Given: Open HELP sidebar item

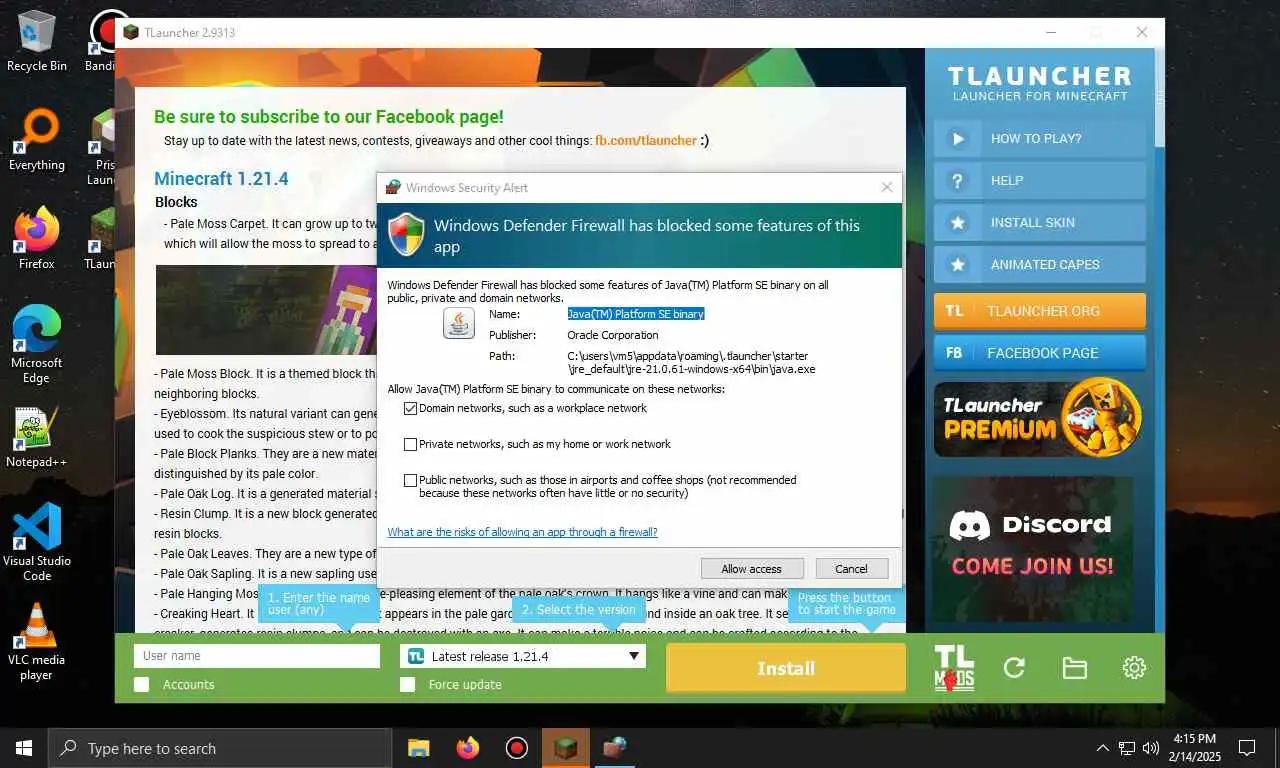Looking at the screenshot, I should click(1040, 181).
